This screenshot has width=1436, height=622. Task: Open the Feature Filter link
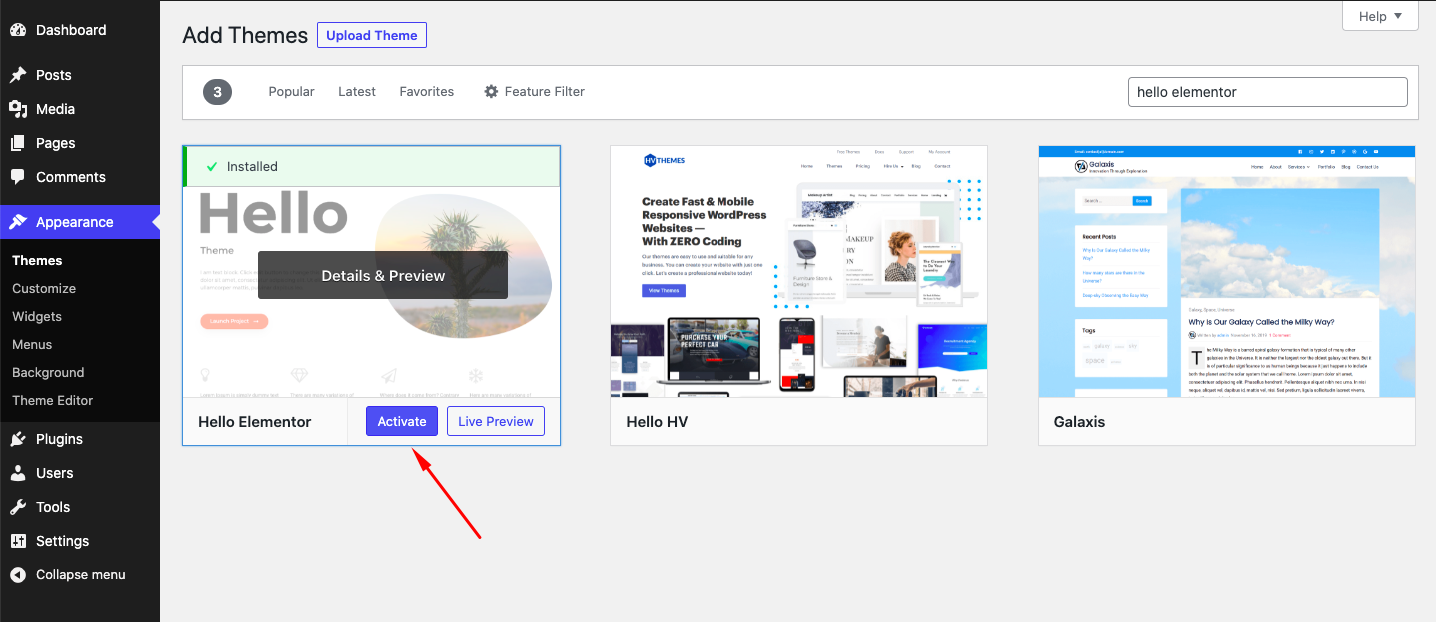tap(545, 91)
